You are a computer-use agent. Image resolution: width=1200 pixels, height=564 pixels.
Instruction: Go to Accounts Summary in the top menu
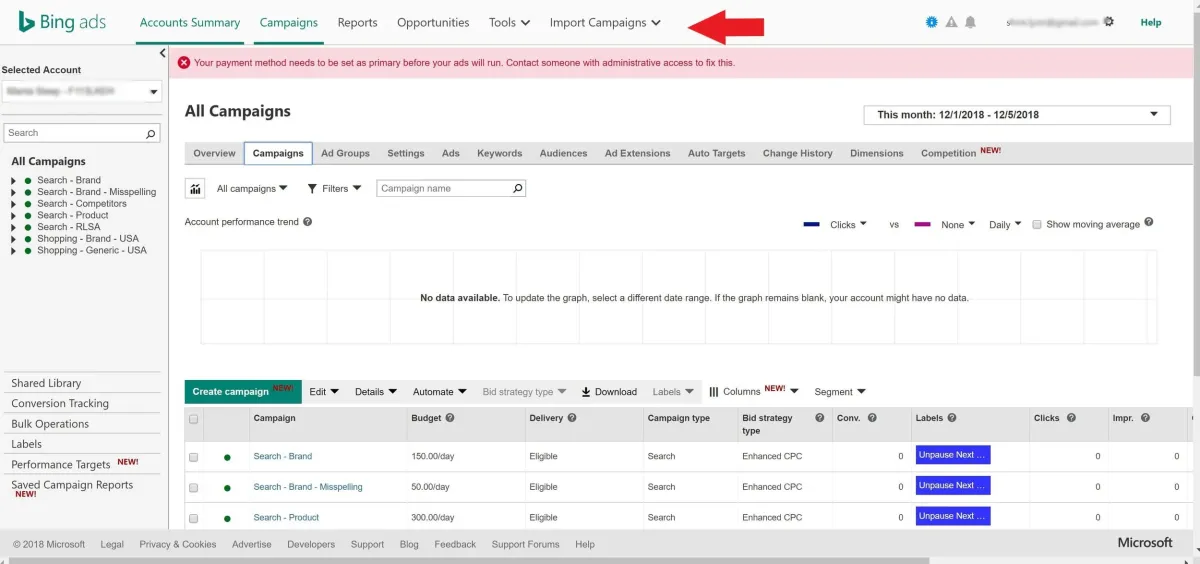(x=190, y=22)
